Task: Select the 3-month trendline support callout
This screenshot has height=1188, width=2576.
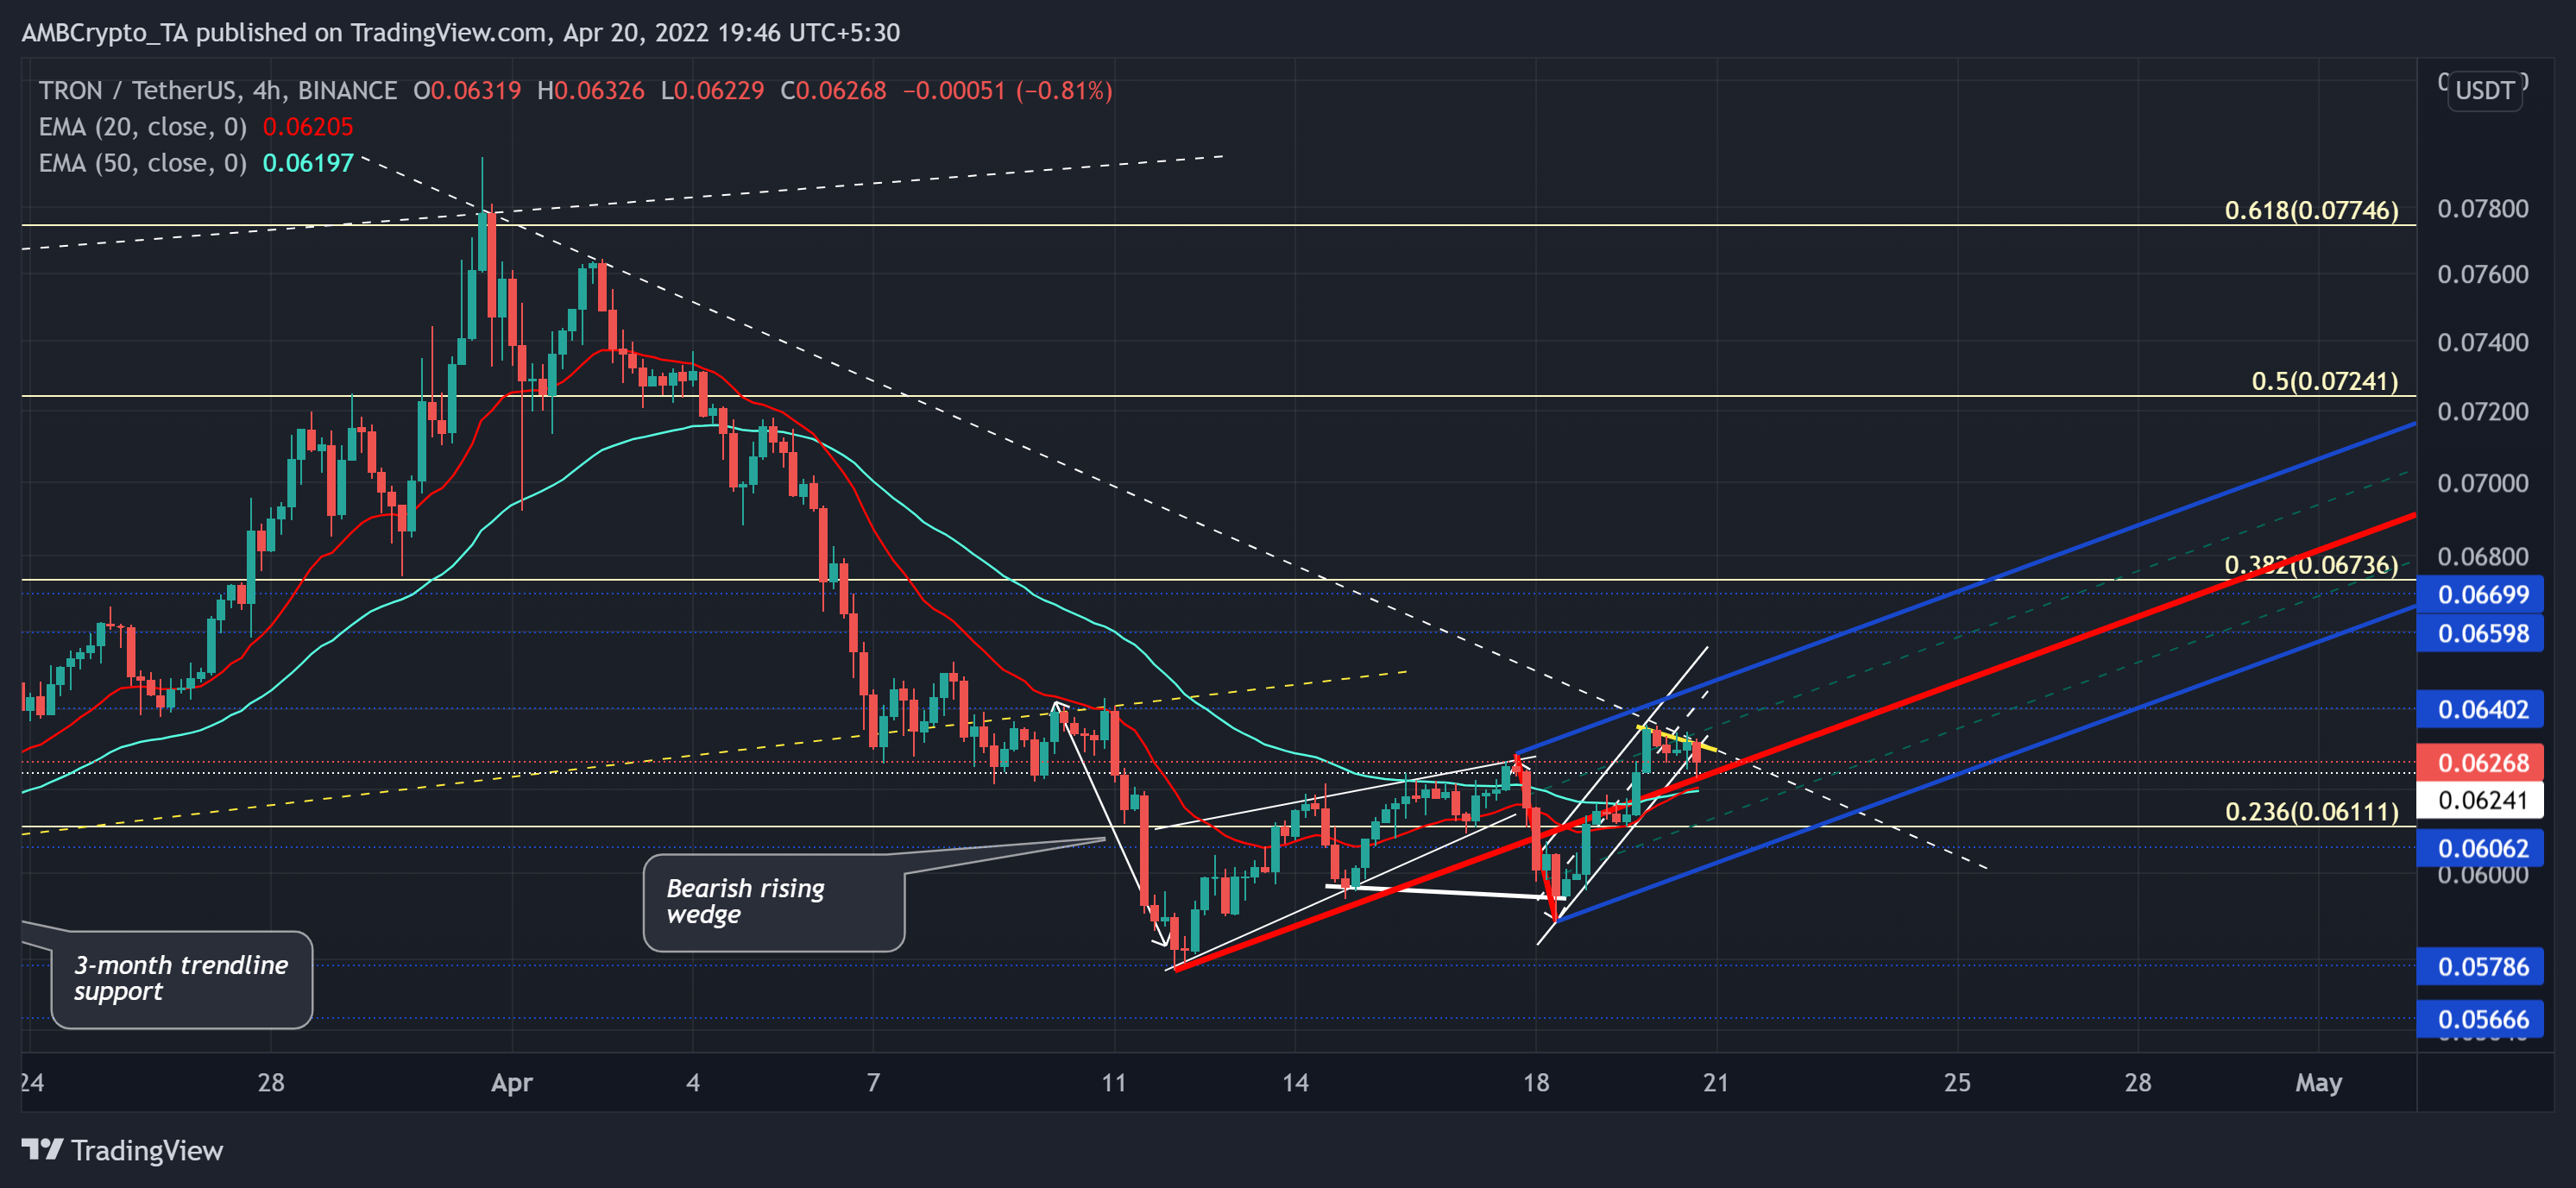Action: (x=182, y=979)
